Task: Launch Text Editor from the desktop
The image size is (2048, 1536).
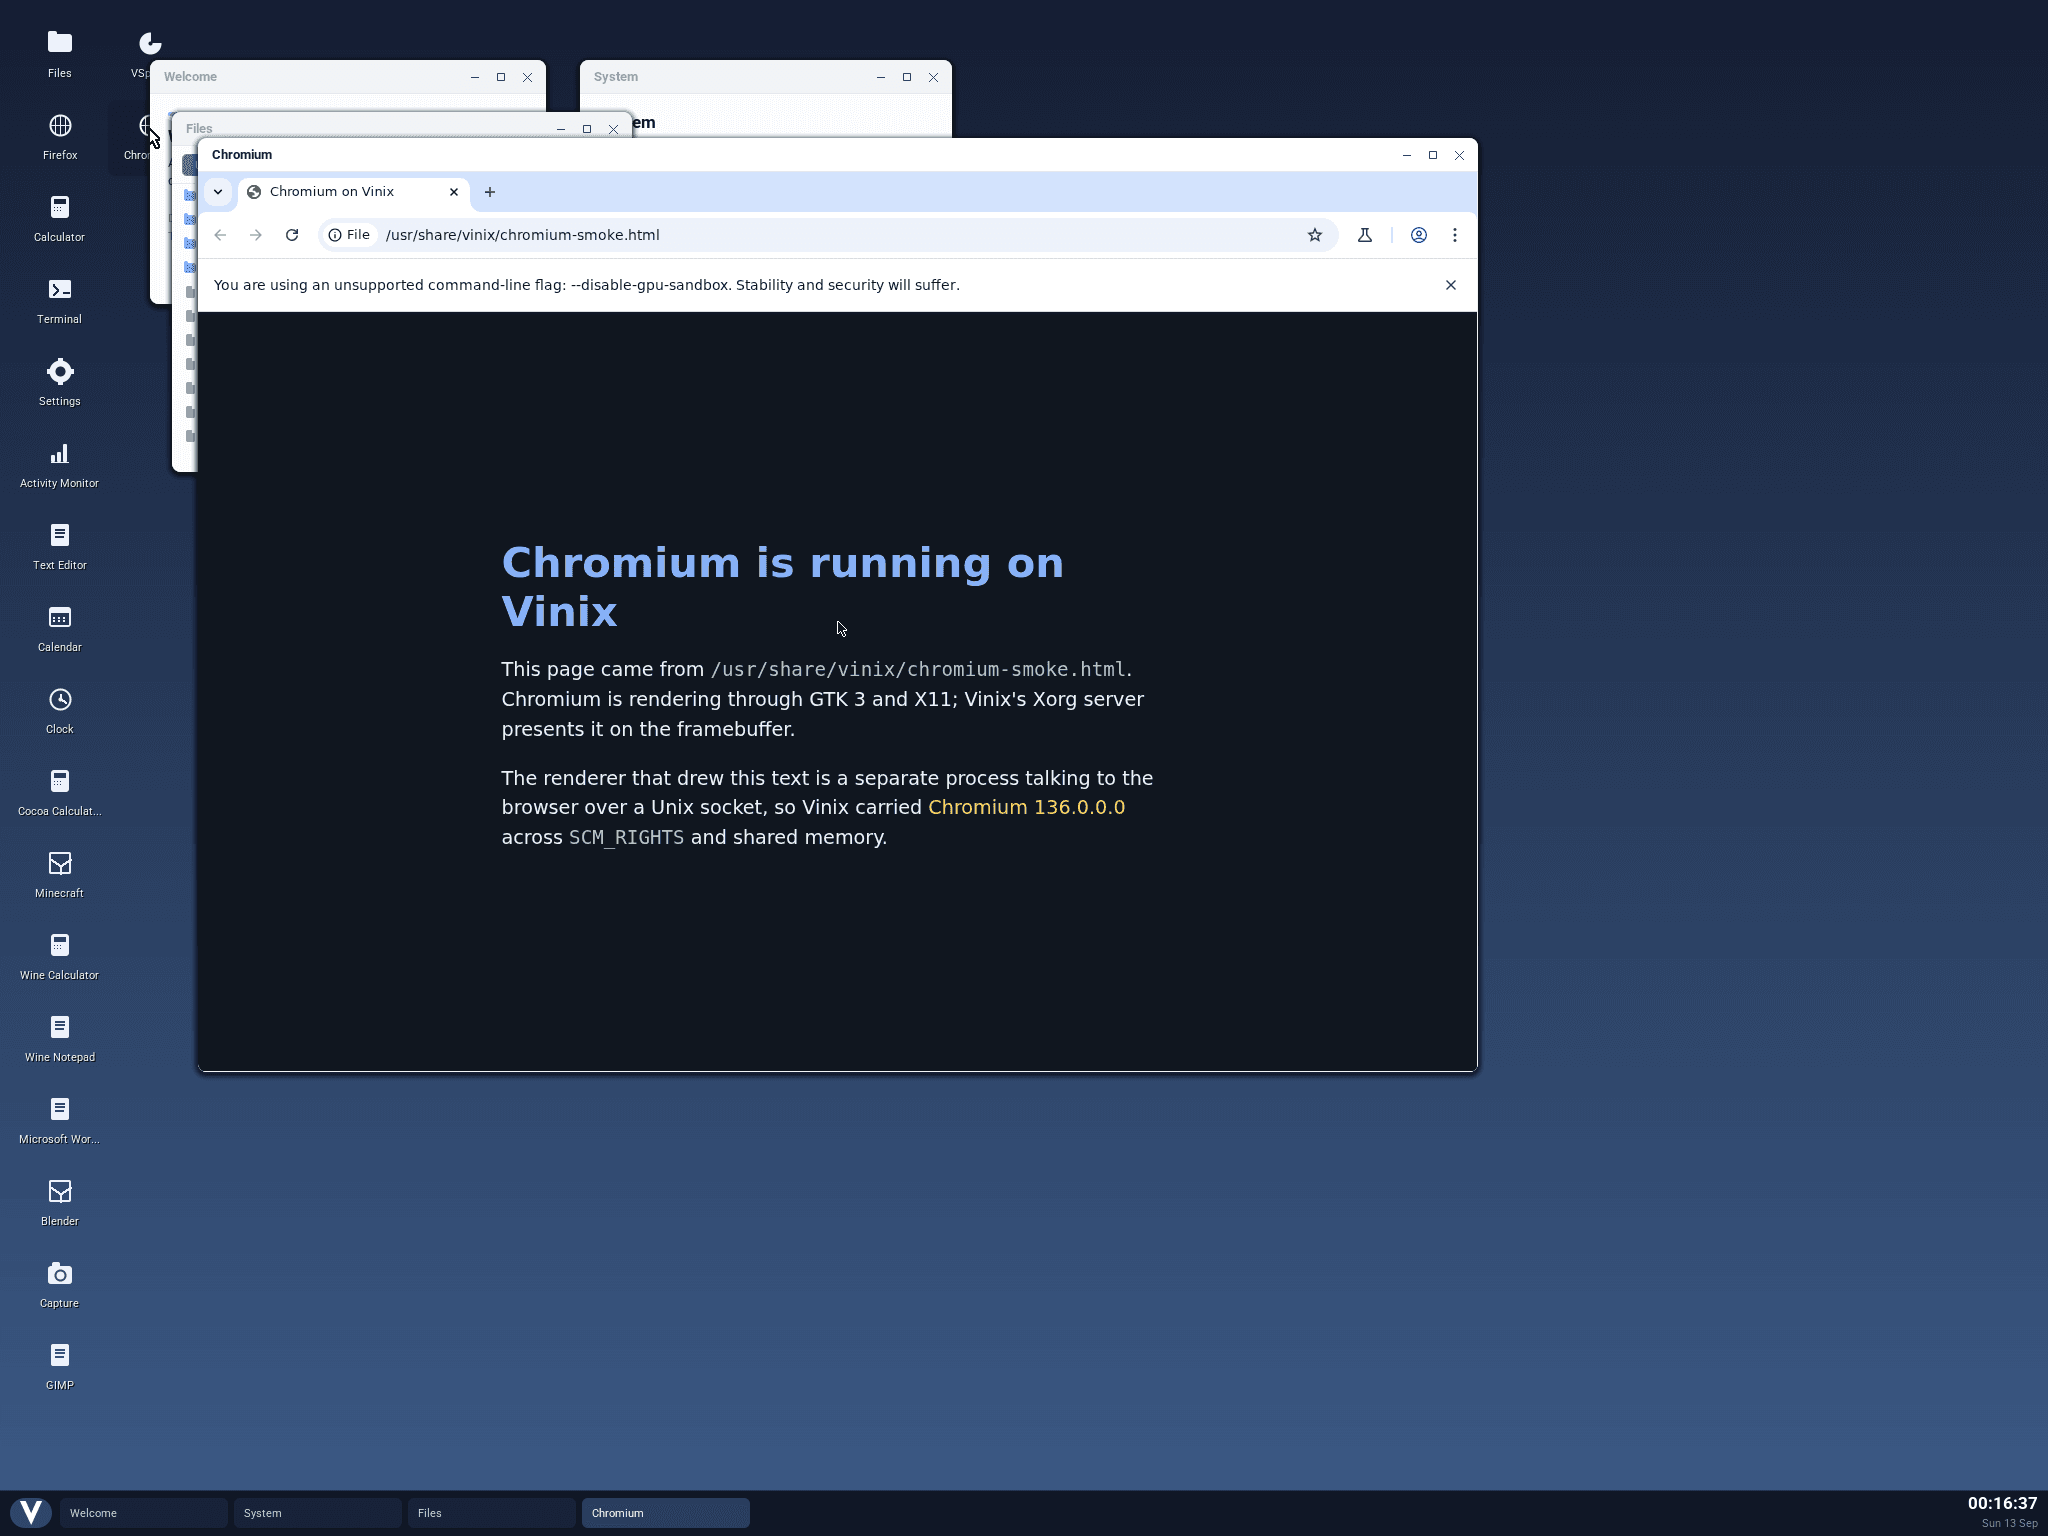Action: point(60,545)
